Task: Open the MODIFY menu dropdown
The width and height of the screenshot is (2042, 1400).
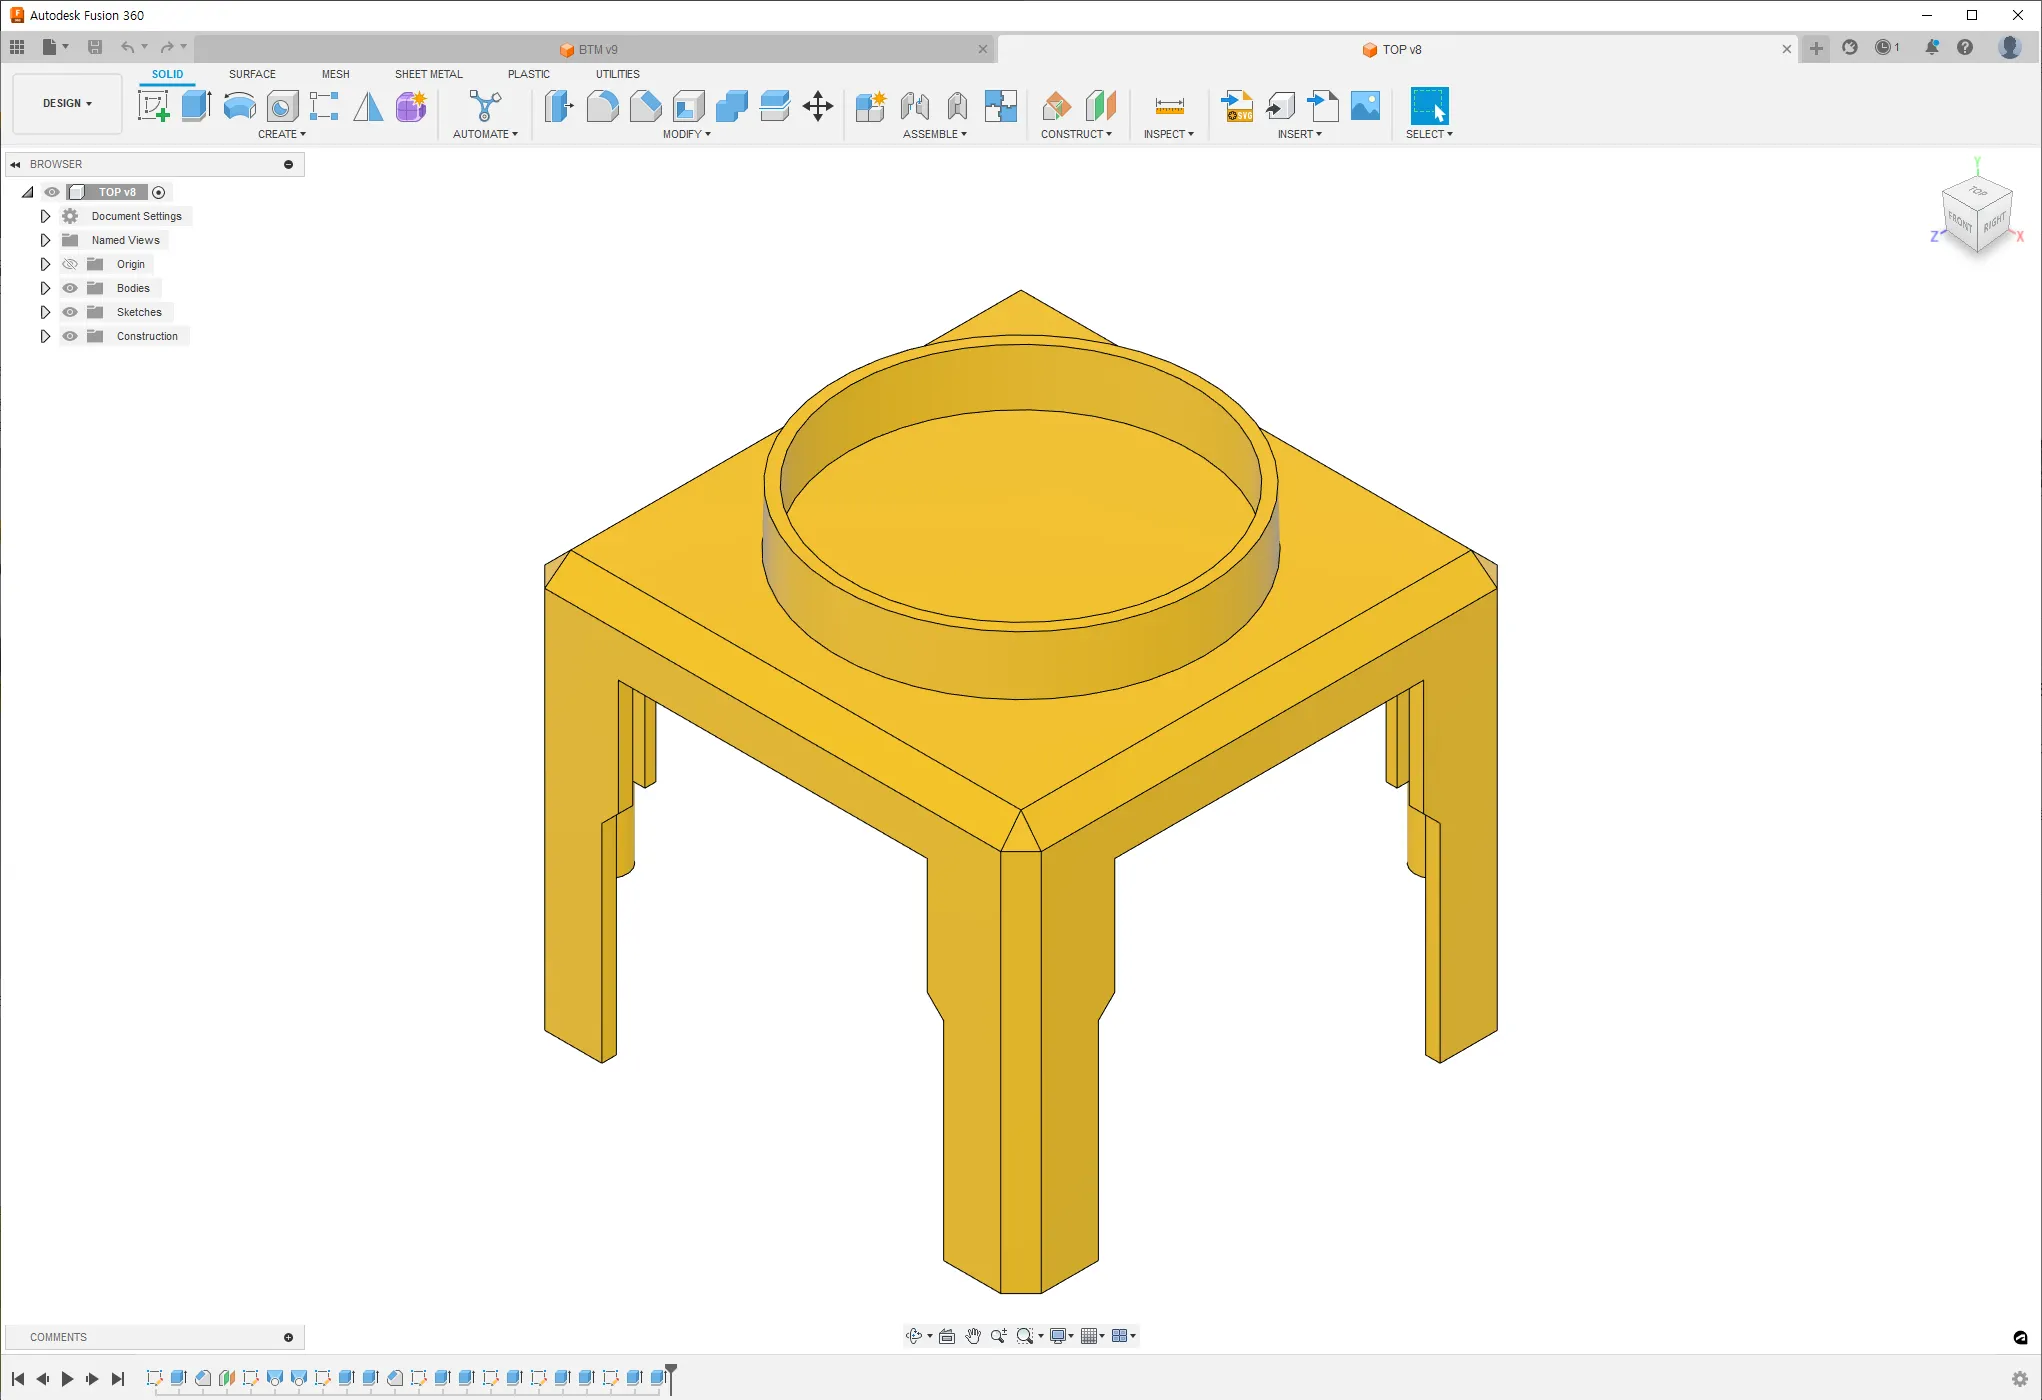Action: tap(686, 134)
